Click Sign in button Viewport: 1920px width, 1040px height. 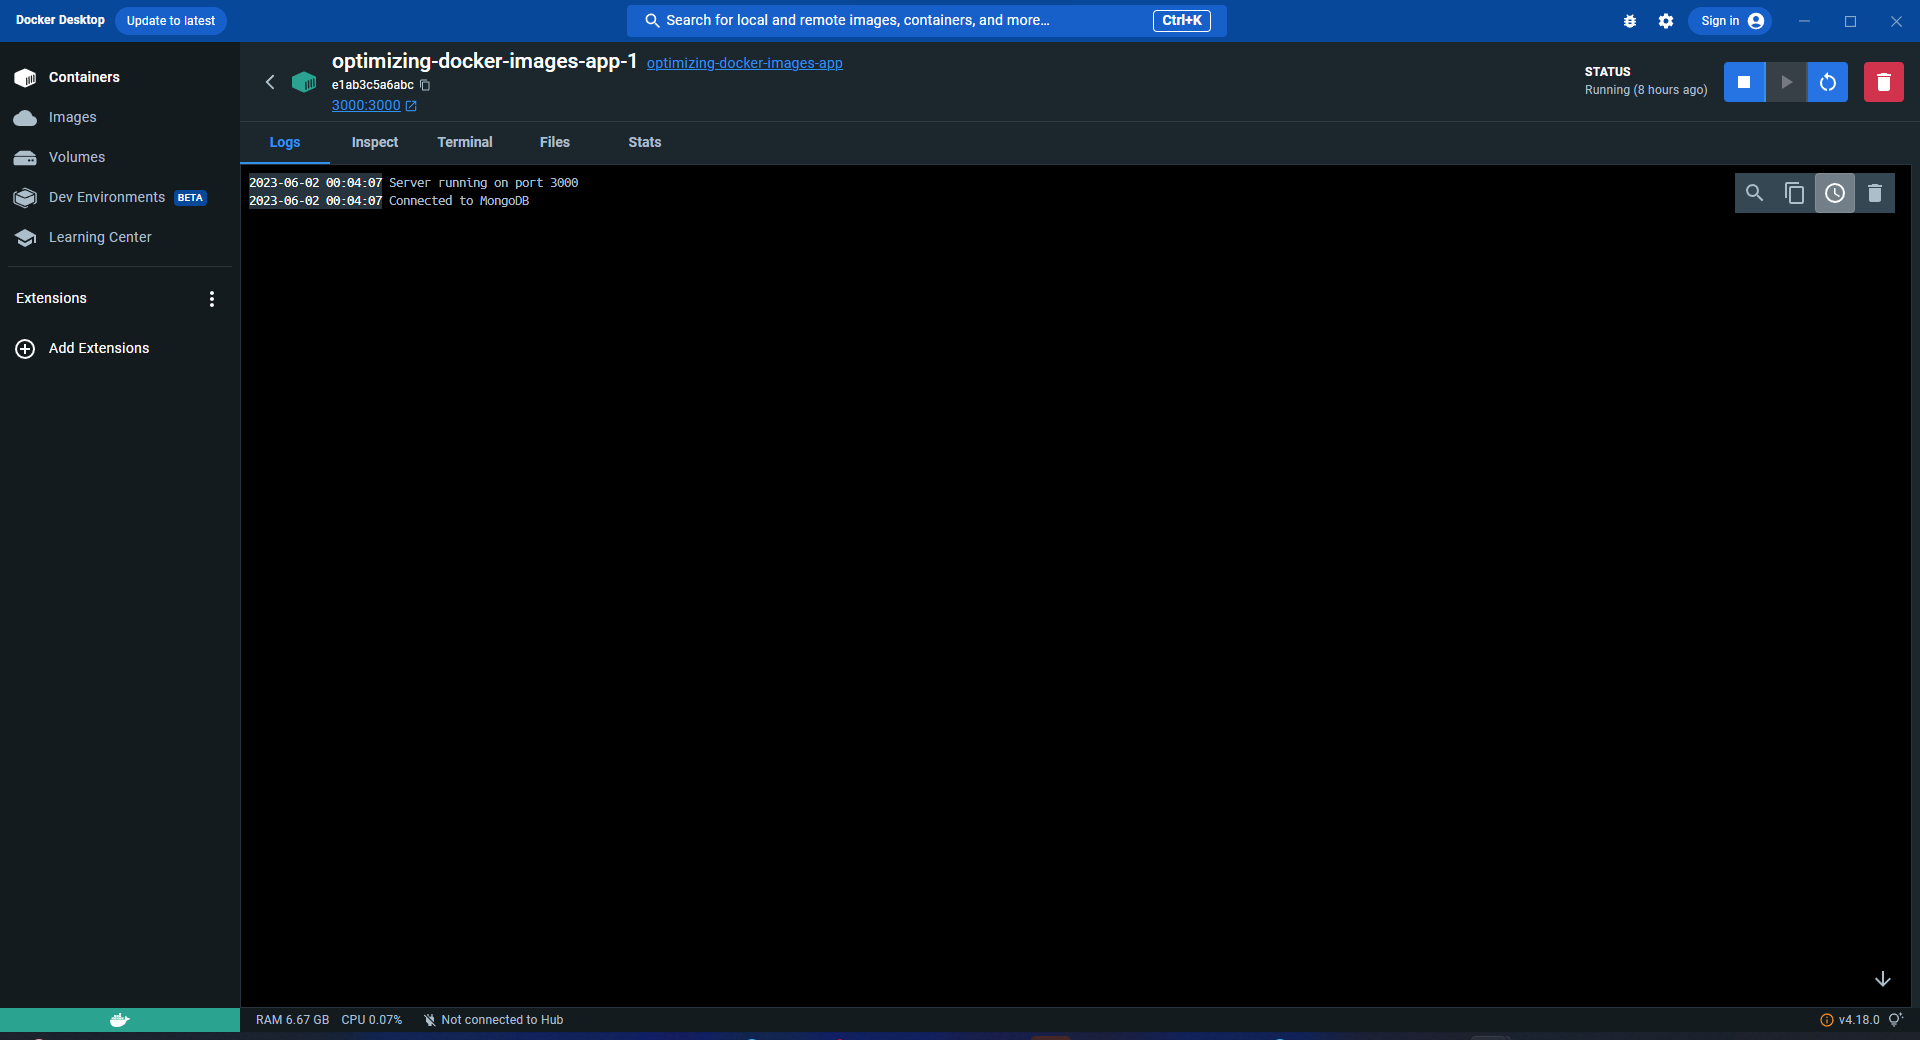pyautogui.click(x=1731, y=21)
